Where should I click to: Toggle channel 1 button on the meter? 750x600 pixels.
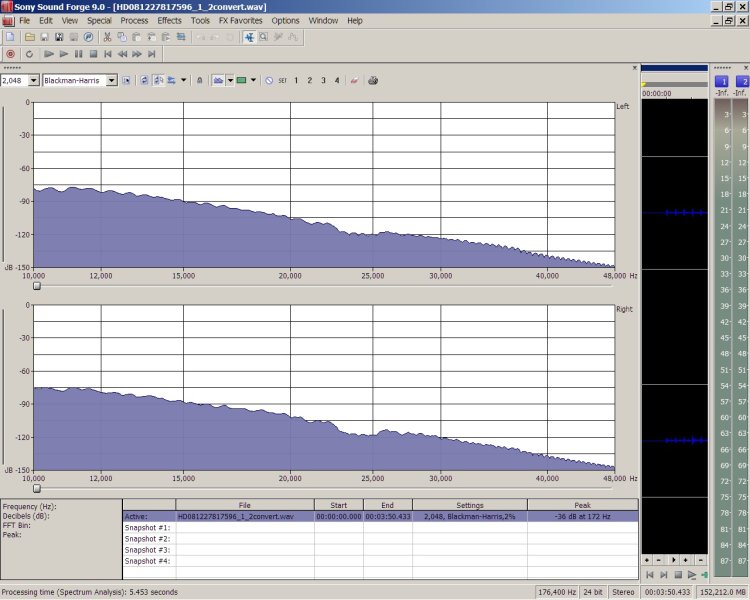[722, 81]
